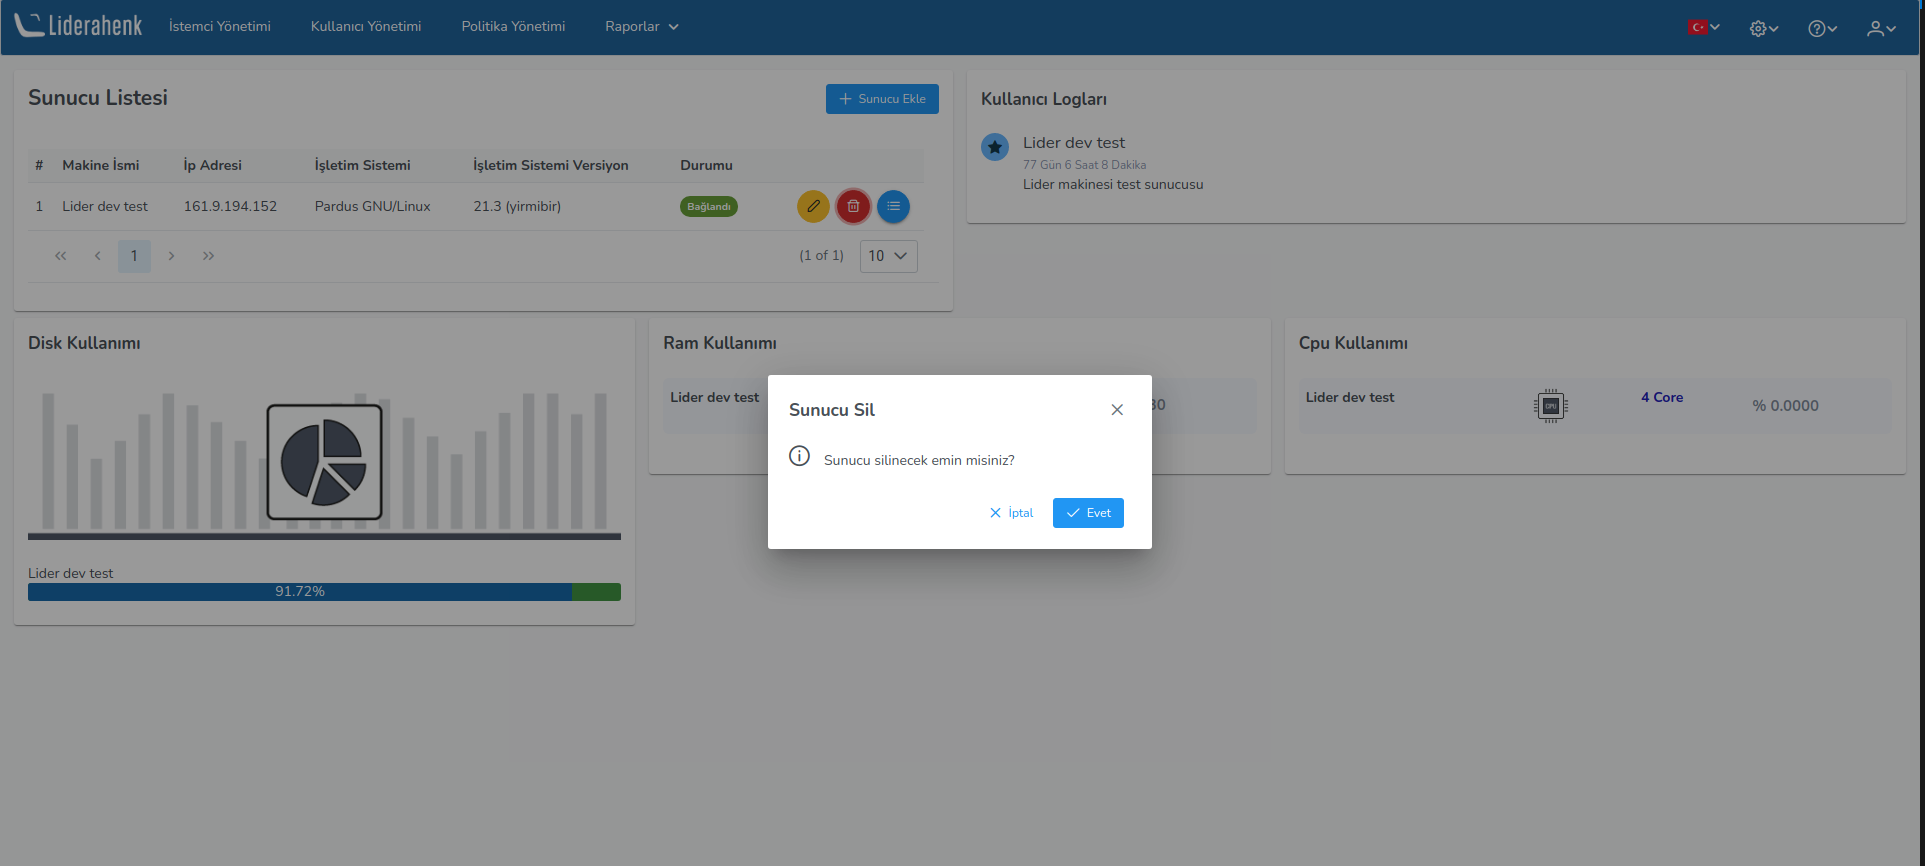This screenshot has height=866, width=1925.
Task: Close the Sunucu Sil dialog
Action: click(1117, 410)
